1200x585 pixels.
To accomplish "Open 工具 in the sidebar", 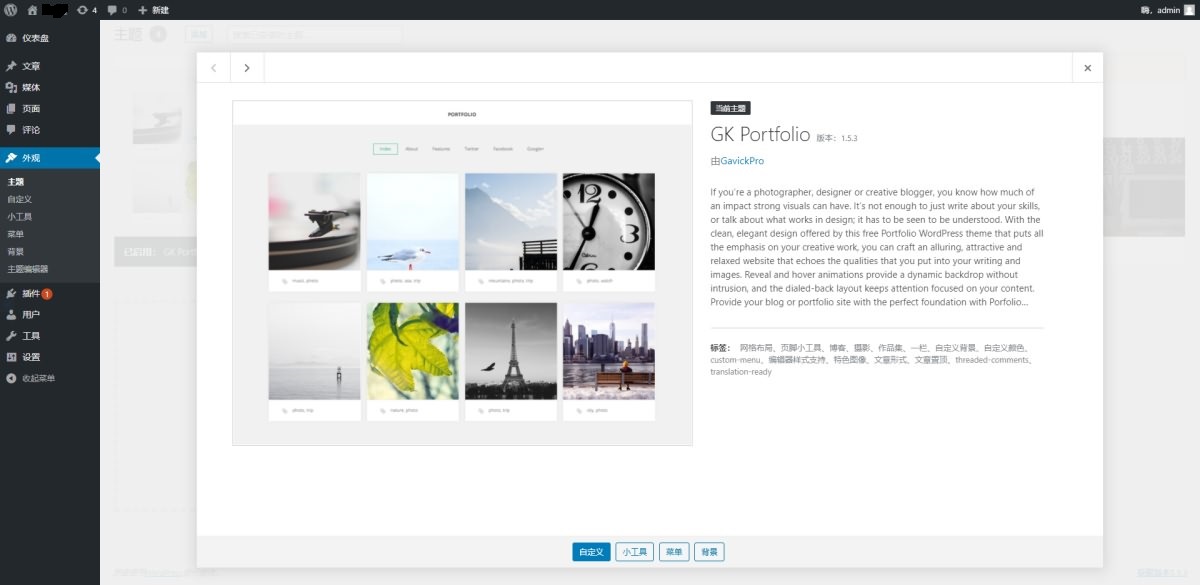I will pos(50,336).
